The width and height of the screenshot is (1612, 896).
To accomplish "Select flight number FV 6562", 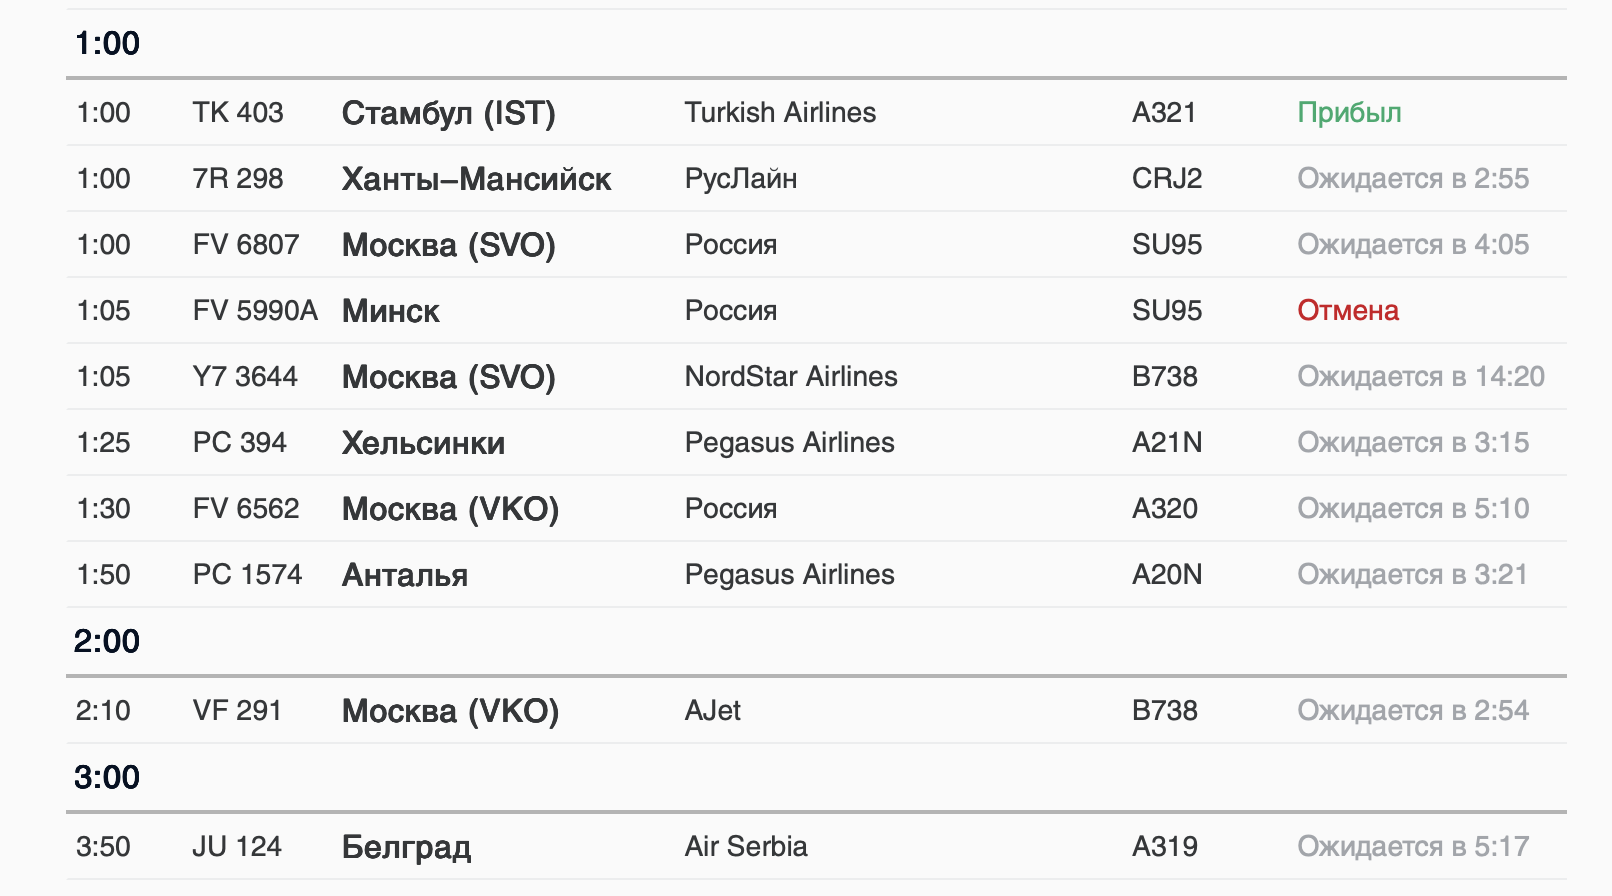I will coord(246,509).
